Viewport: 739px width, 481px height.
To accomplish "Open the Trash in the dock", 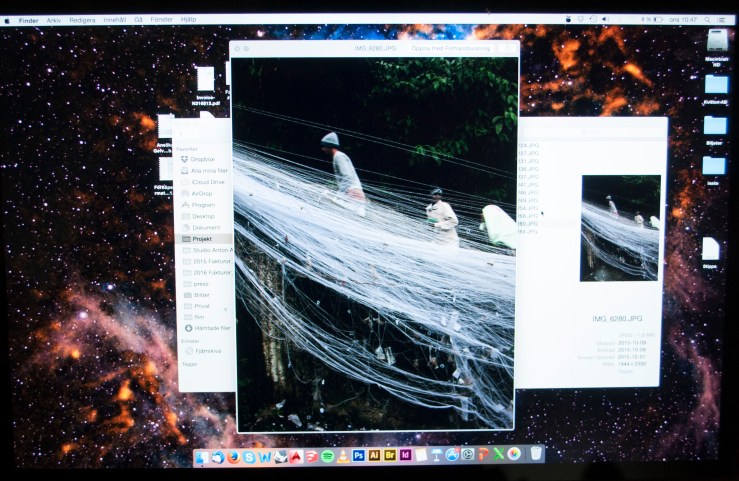I will [536, 455].
